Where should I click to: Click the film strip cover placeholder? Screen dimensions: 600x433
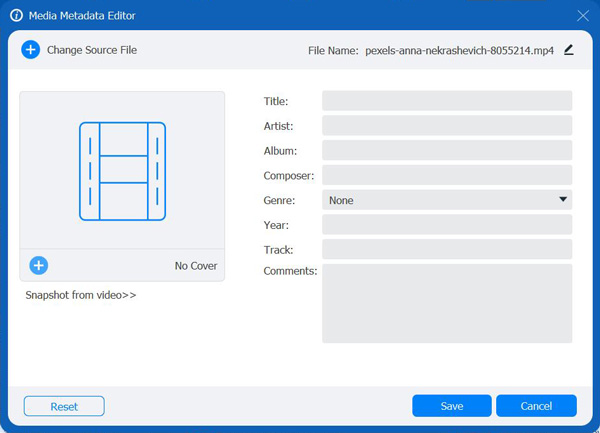point(122,171)
